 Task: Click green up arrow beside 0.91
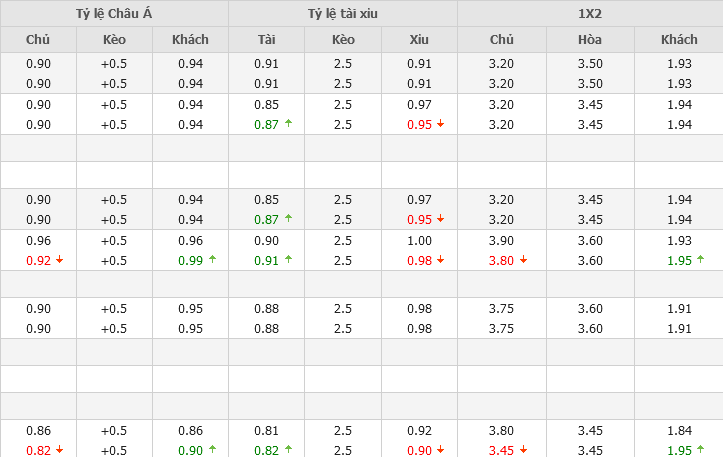pyautogui.click(x=288, y=260)
